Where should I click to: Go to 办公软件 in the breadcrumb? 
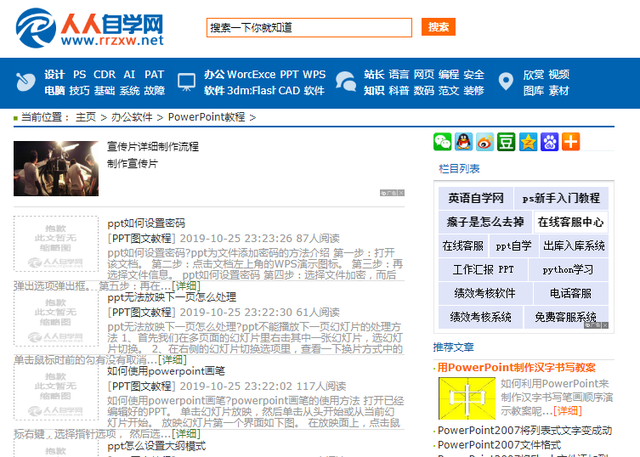pyautogui.click(x=132, y=118)
